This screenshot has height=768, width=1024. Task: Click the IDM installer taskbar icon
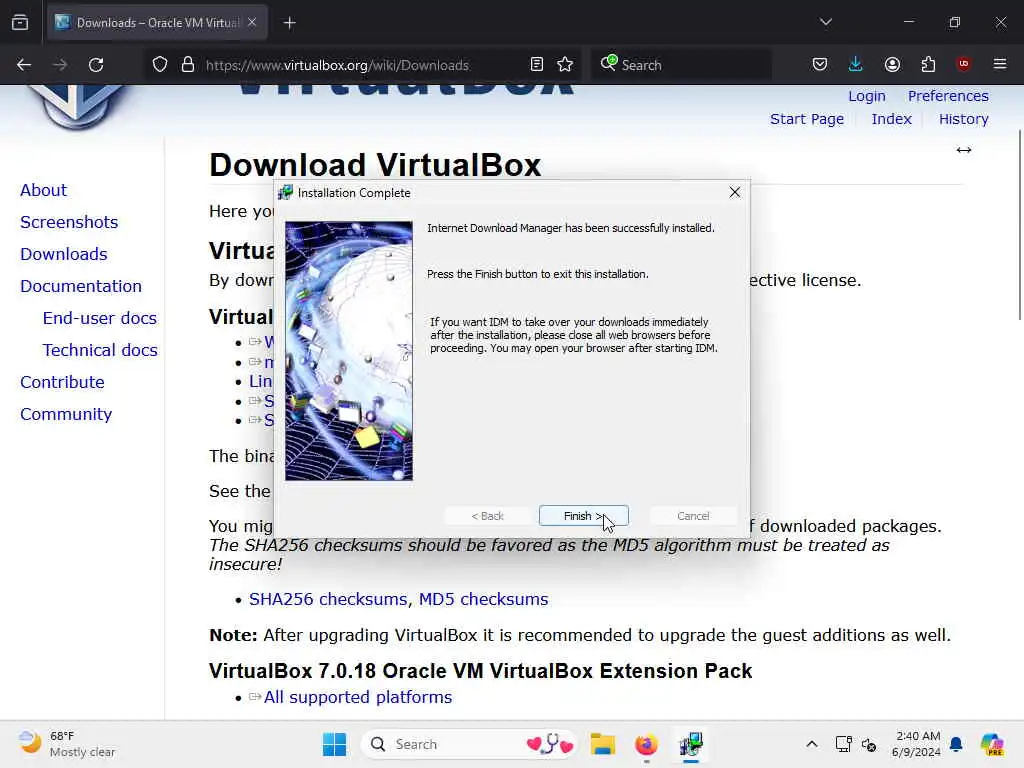tap(690, 744)
